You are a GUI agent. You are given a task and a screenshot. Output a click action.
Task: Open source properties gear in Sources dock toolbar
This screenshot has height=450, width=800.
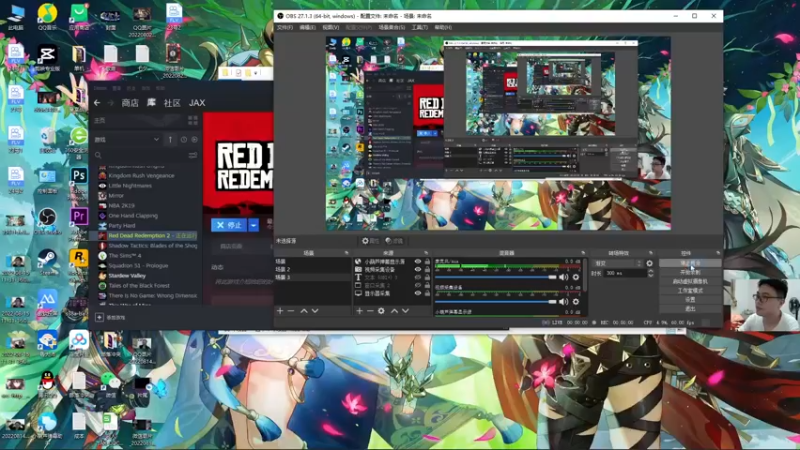coord(381,311)
